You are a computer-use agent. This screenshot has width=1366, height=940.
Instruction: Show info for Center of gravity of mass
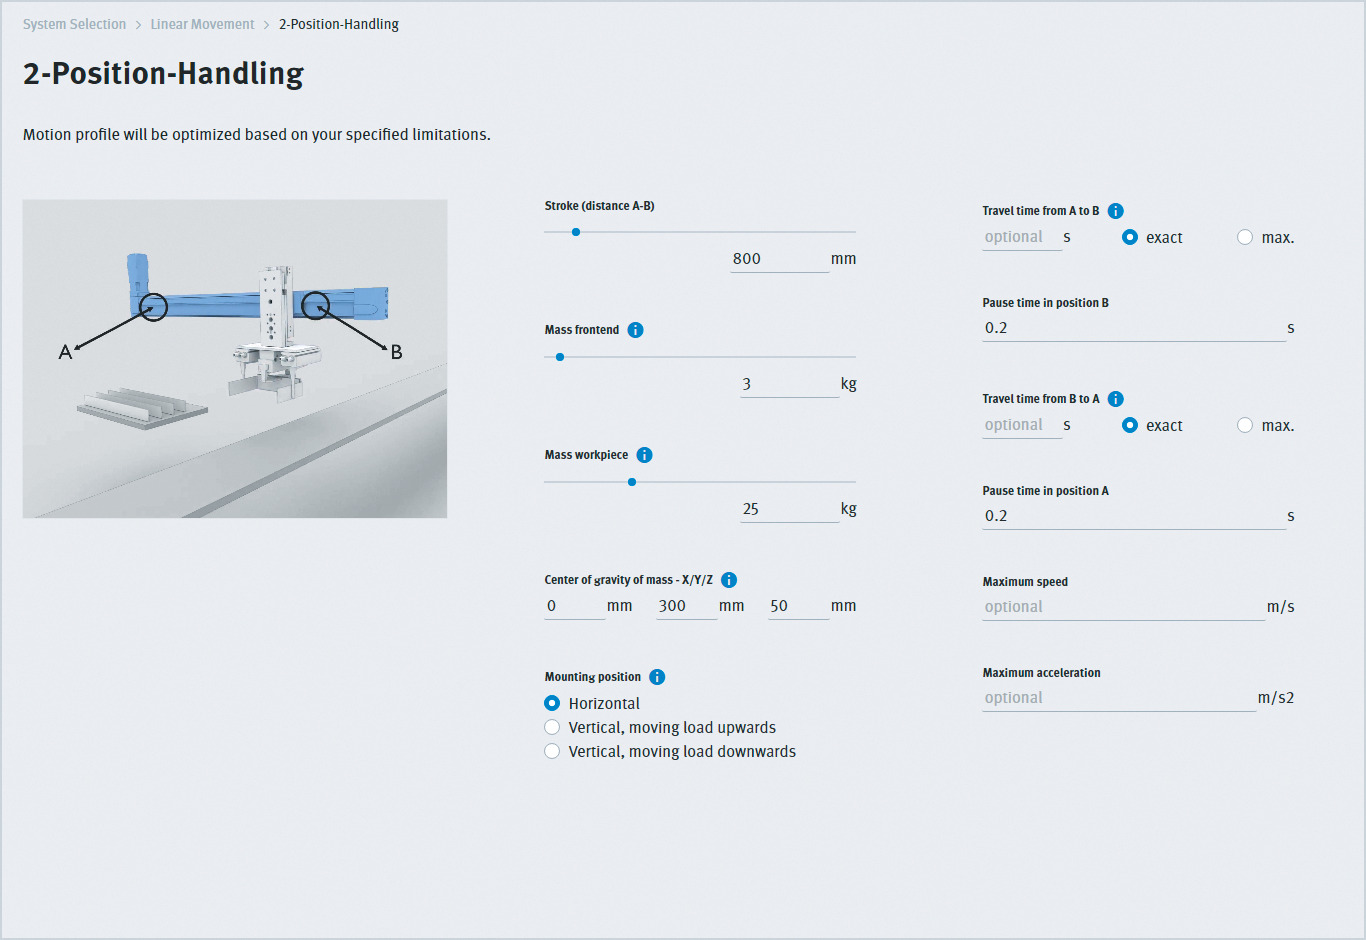coord(729,580)
